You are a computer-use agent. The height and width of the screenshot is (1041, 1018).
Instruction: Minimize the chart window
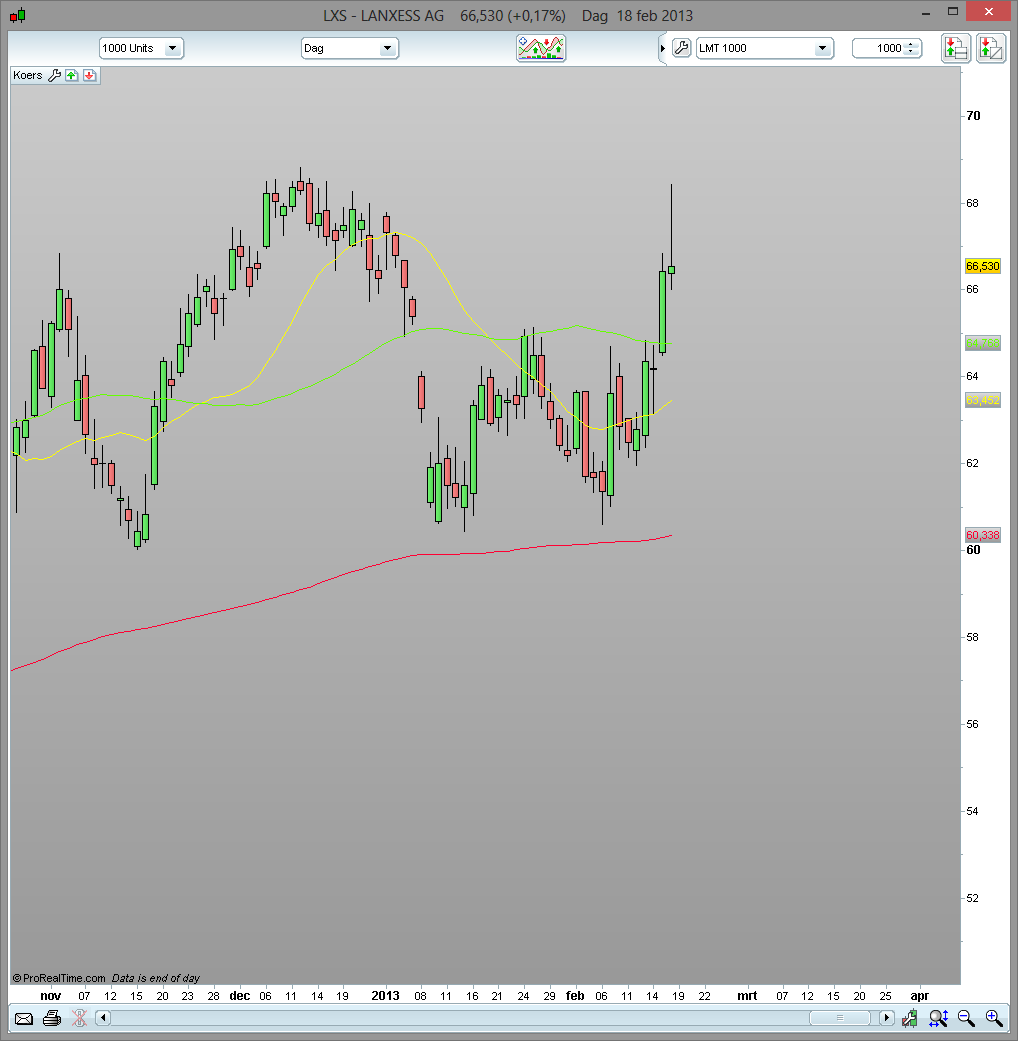point(926,12)
